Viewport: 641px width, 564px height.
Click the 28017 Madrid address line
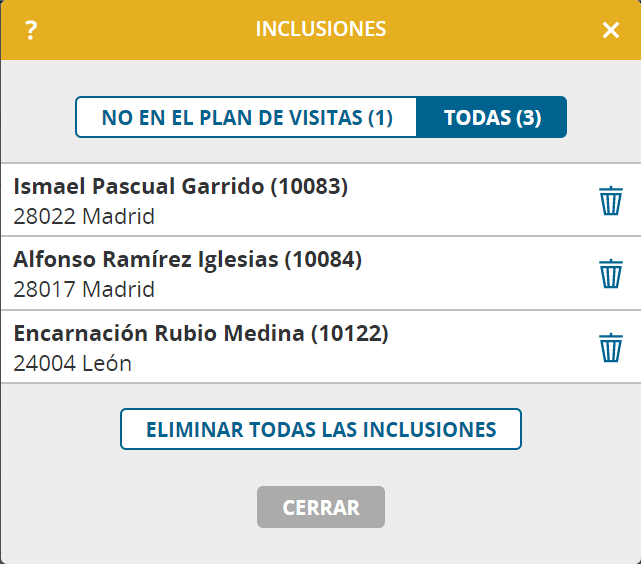[x=84, y=289]
